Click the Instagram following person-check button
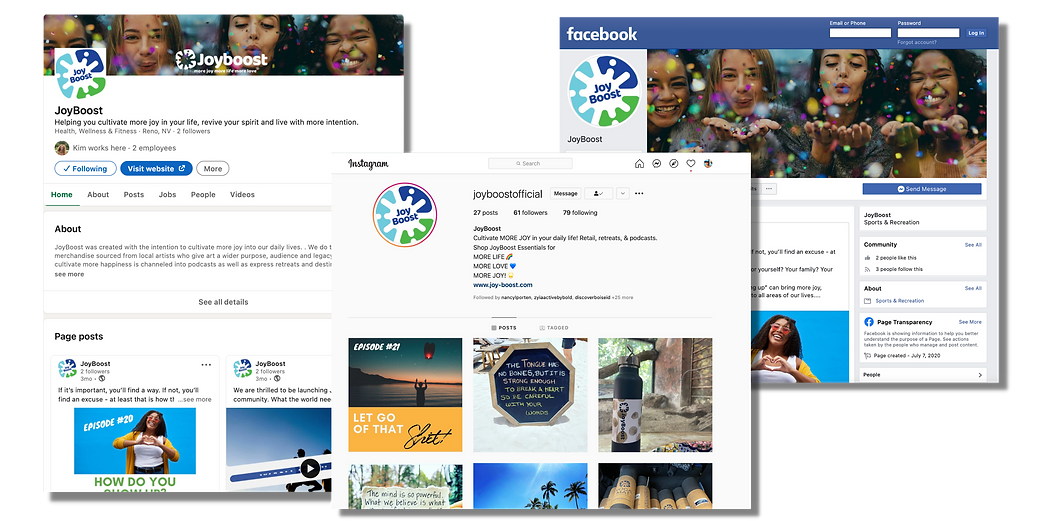This screenshot has width=1041, height=521. tap(598, 193)
